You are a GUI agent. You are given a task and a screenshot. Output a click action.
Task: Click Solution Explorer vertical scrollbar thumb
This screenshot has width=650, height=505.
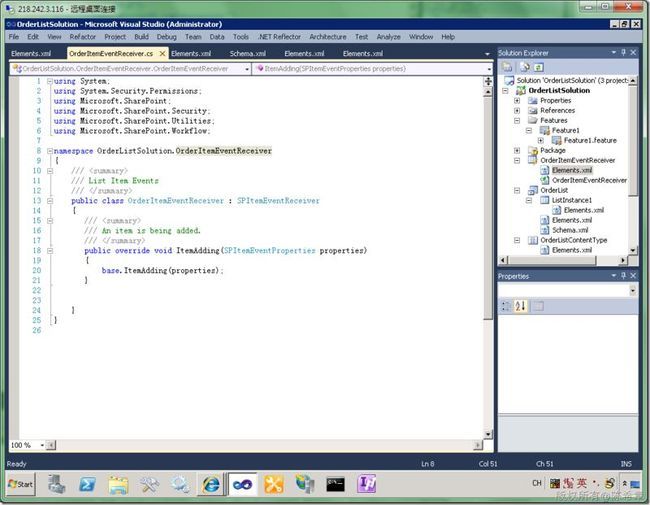pyautogui.click(x=633, y=141)
